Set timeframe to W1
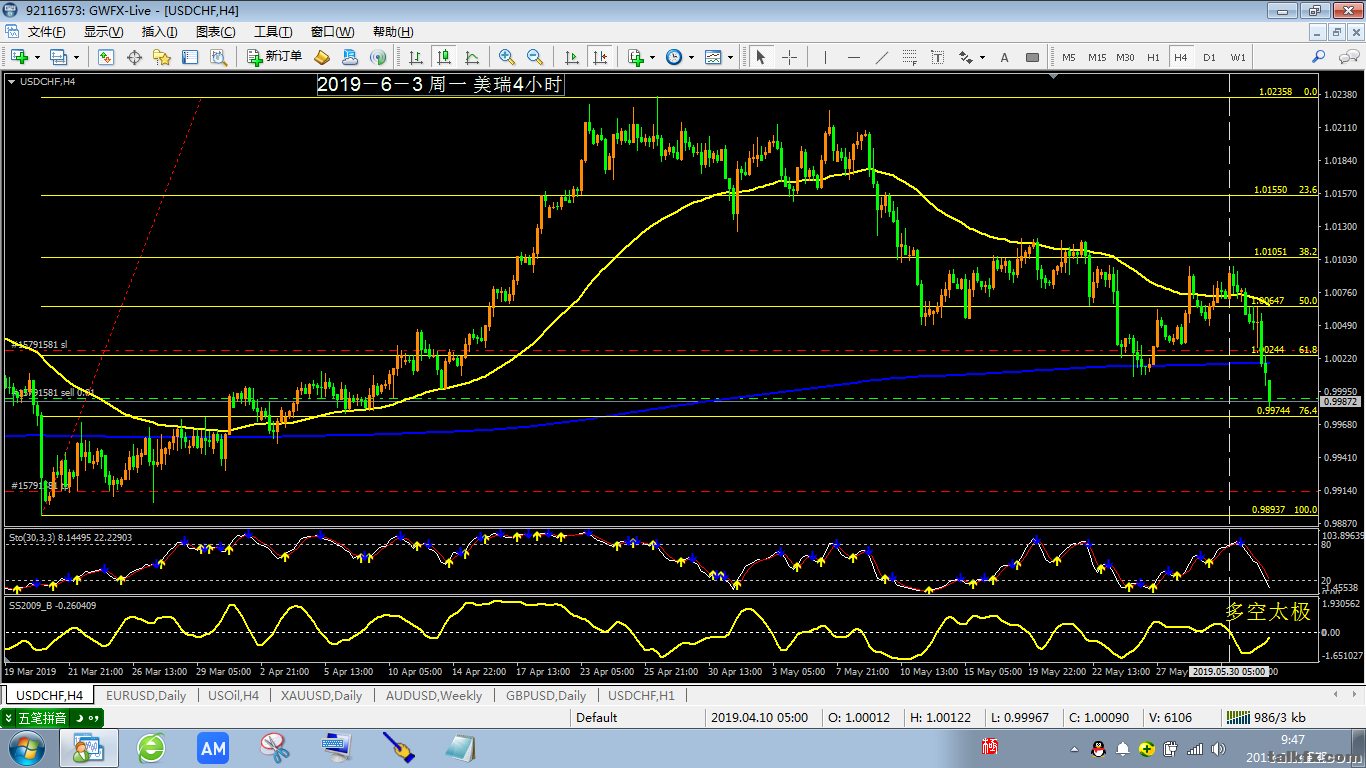Screen dimensions: 1366x768 click(x=1238, y=57)
